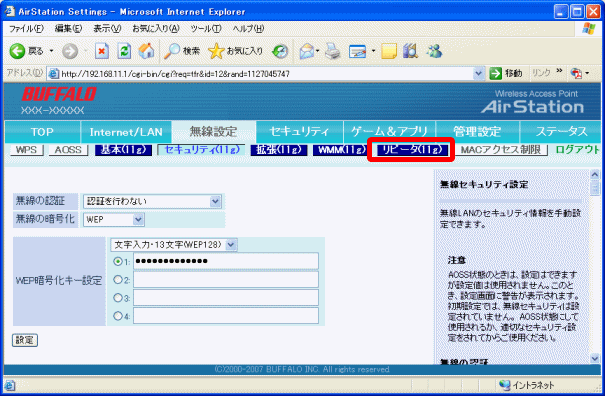Click the Mail envelope toolbar icon
Screen dimensions: 605x396
point(307,51)
